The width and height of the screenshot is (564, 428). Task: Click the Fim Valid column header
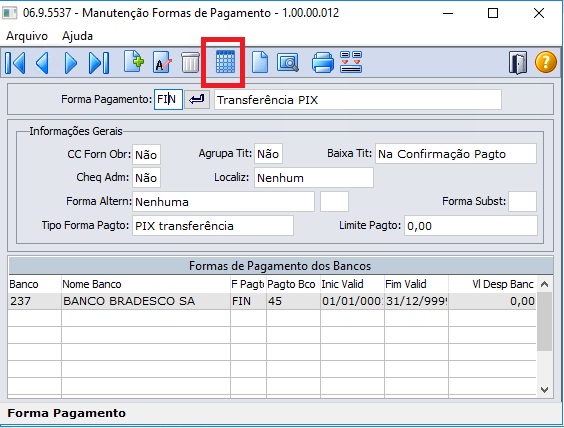tap(416, 284)
